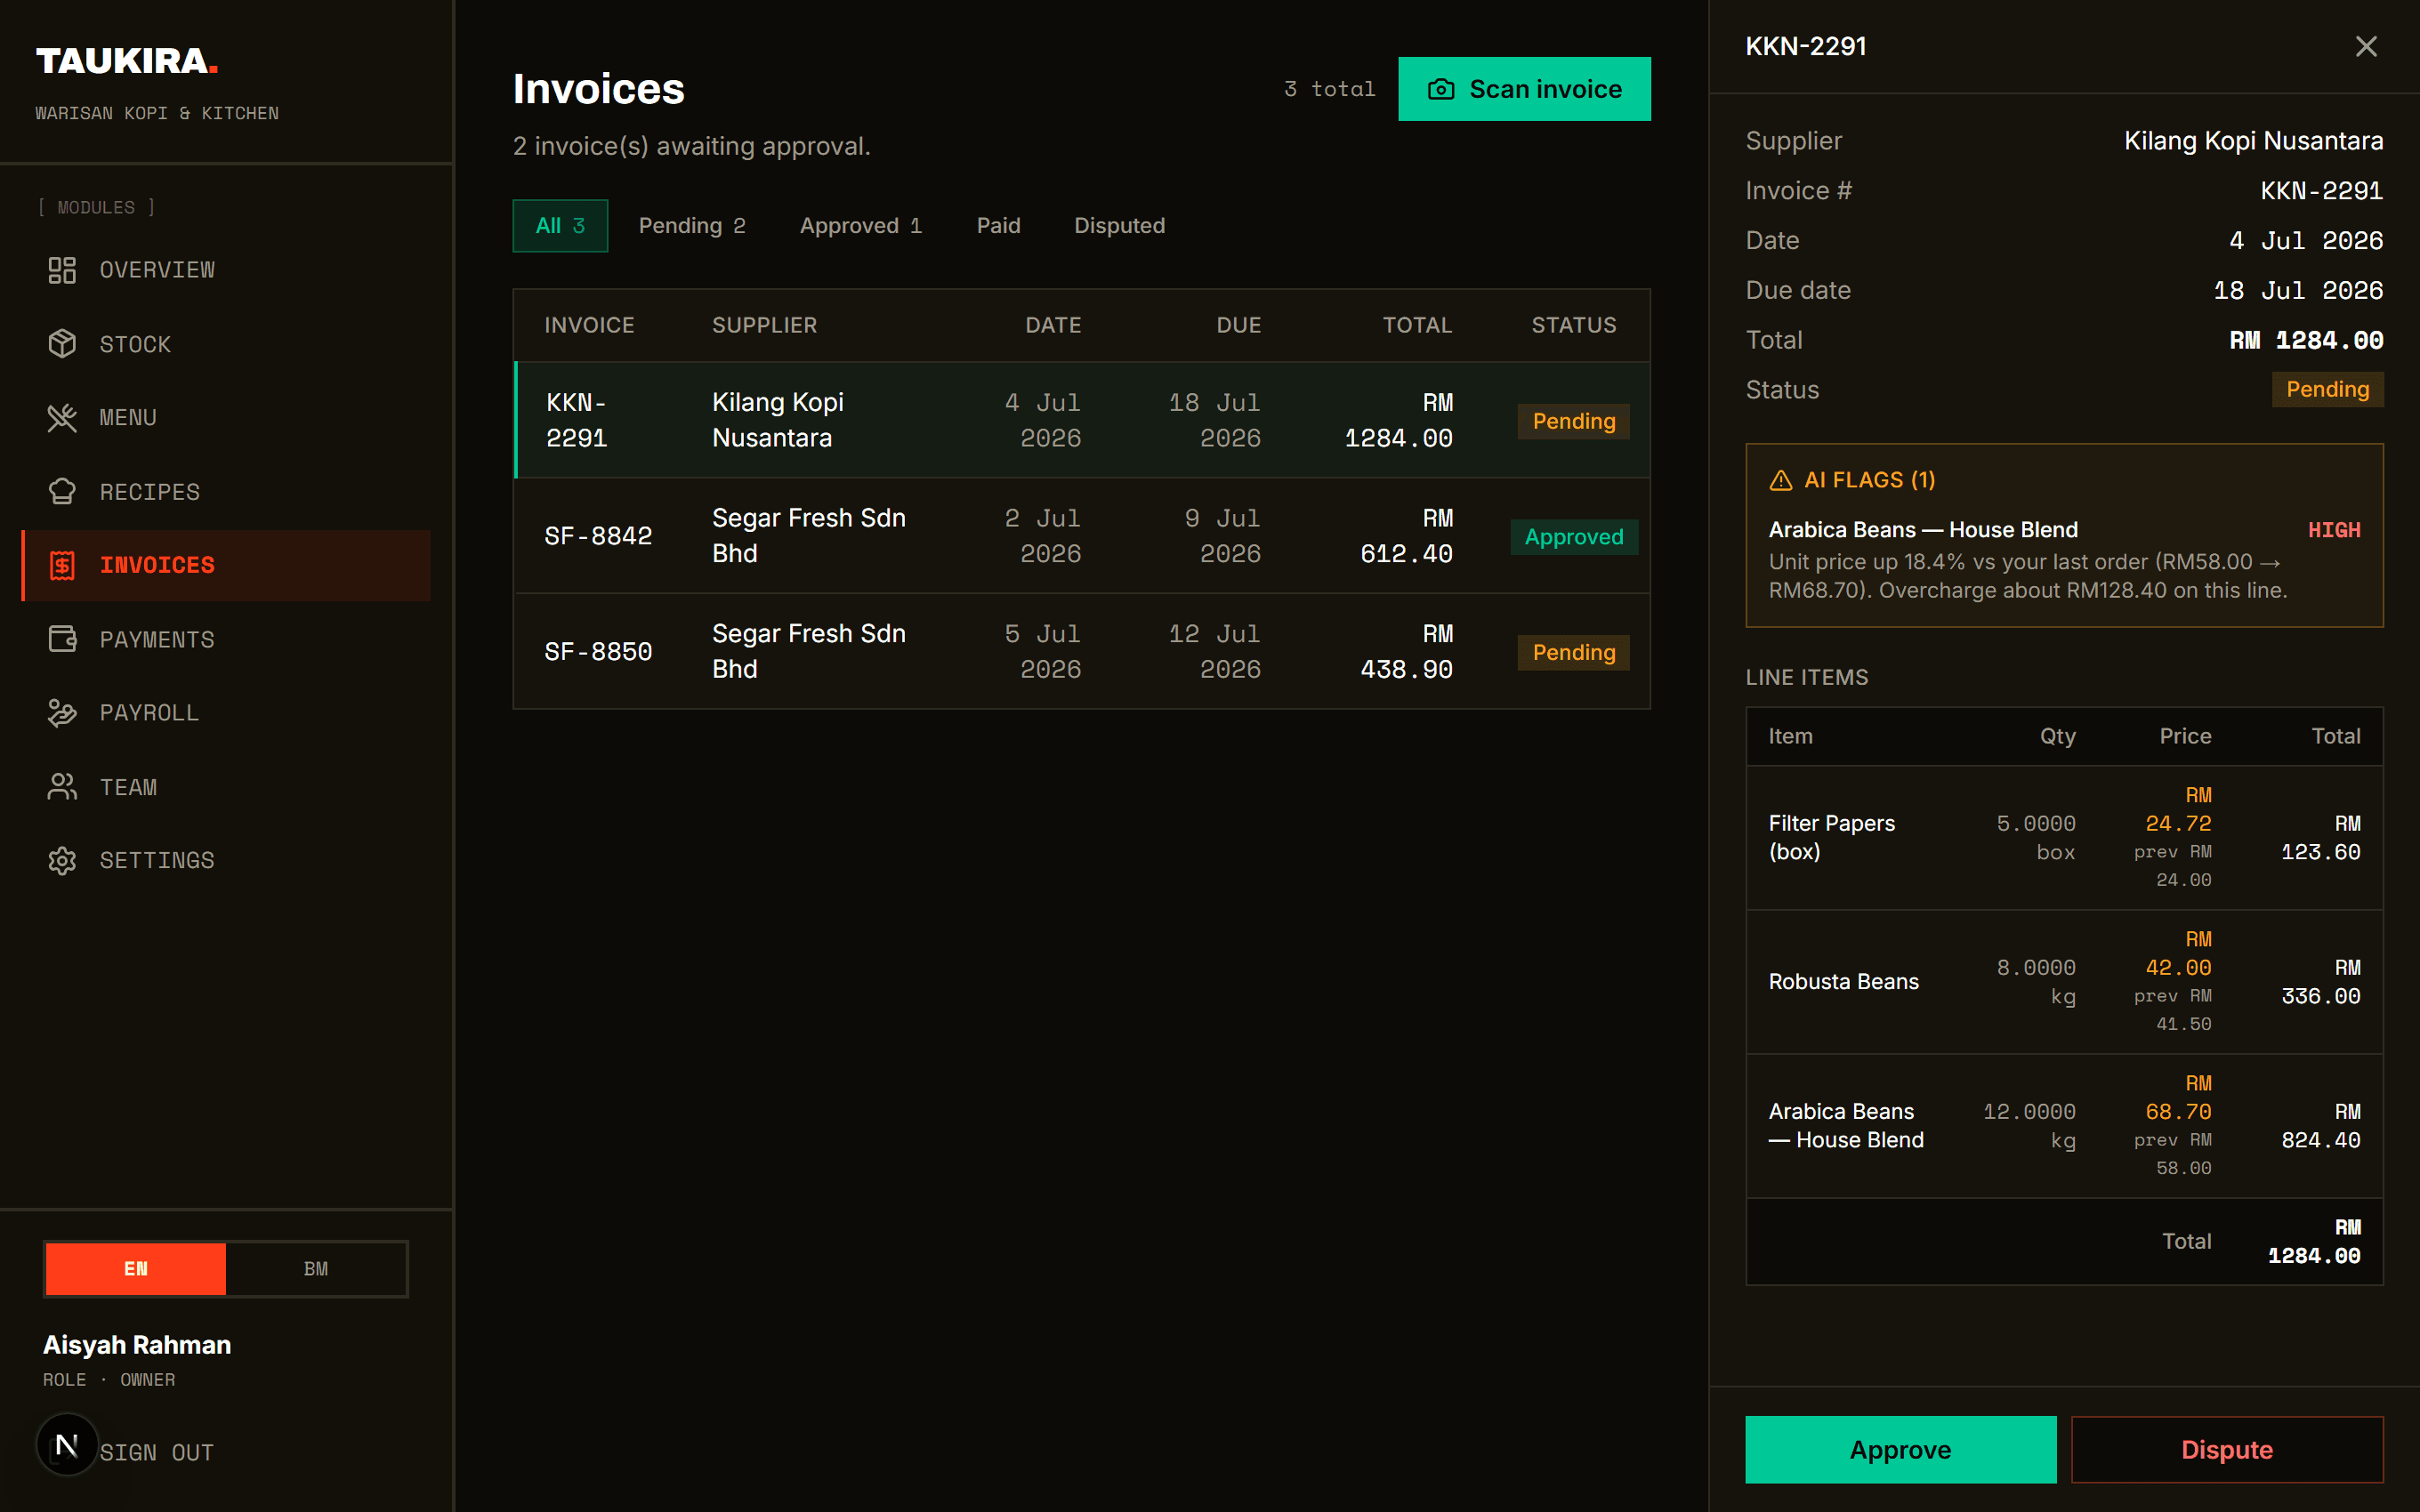Click the TAUKIRA logo
The height and width of the screenshot is (1512, 2420).
pos(127,61)
